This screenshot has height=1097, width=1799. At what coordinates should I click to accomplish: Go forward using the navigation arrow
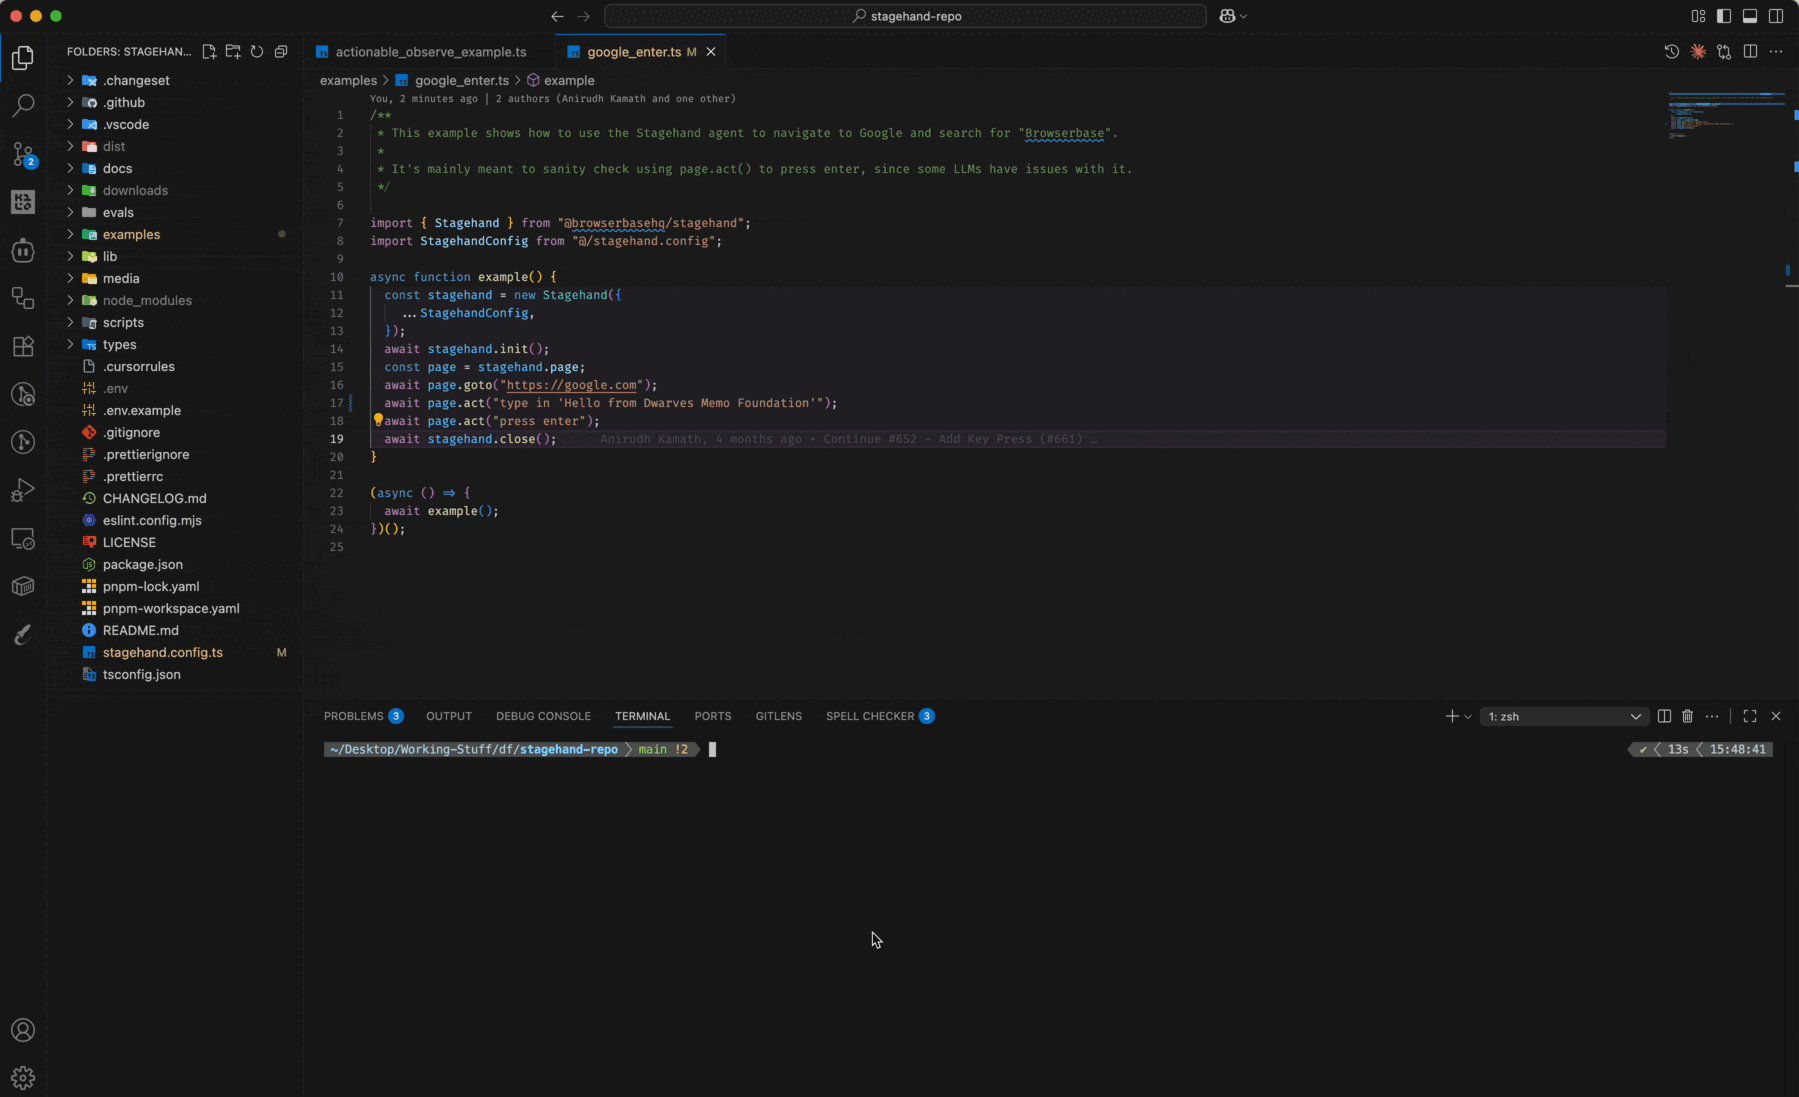584,16
